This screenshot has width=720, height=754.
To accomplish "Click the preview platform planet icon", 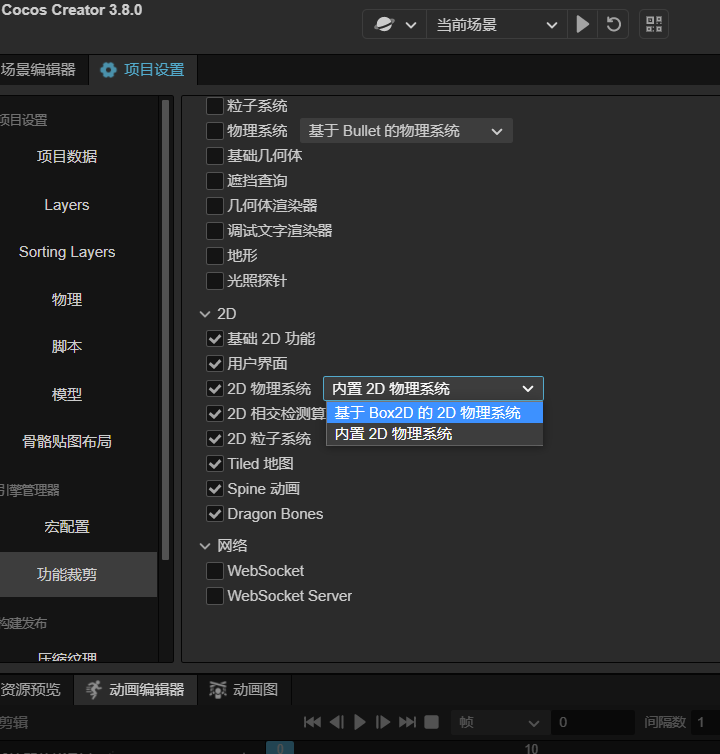I will point(384,24).
